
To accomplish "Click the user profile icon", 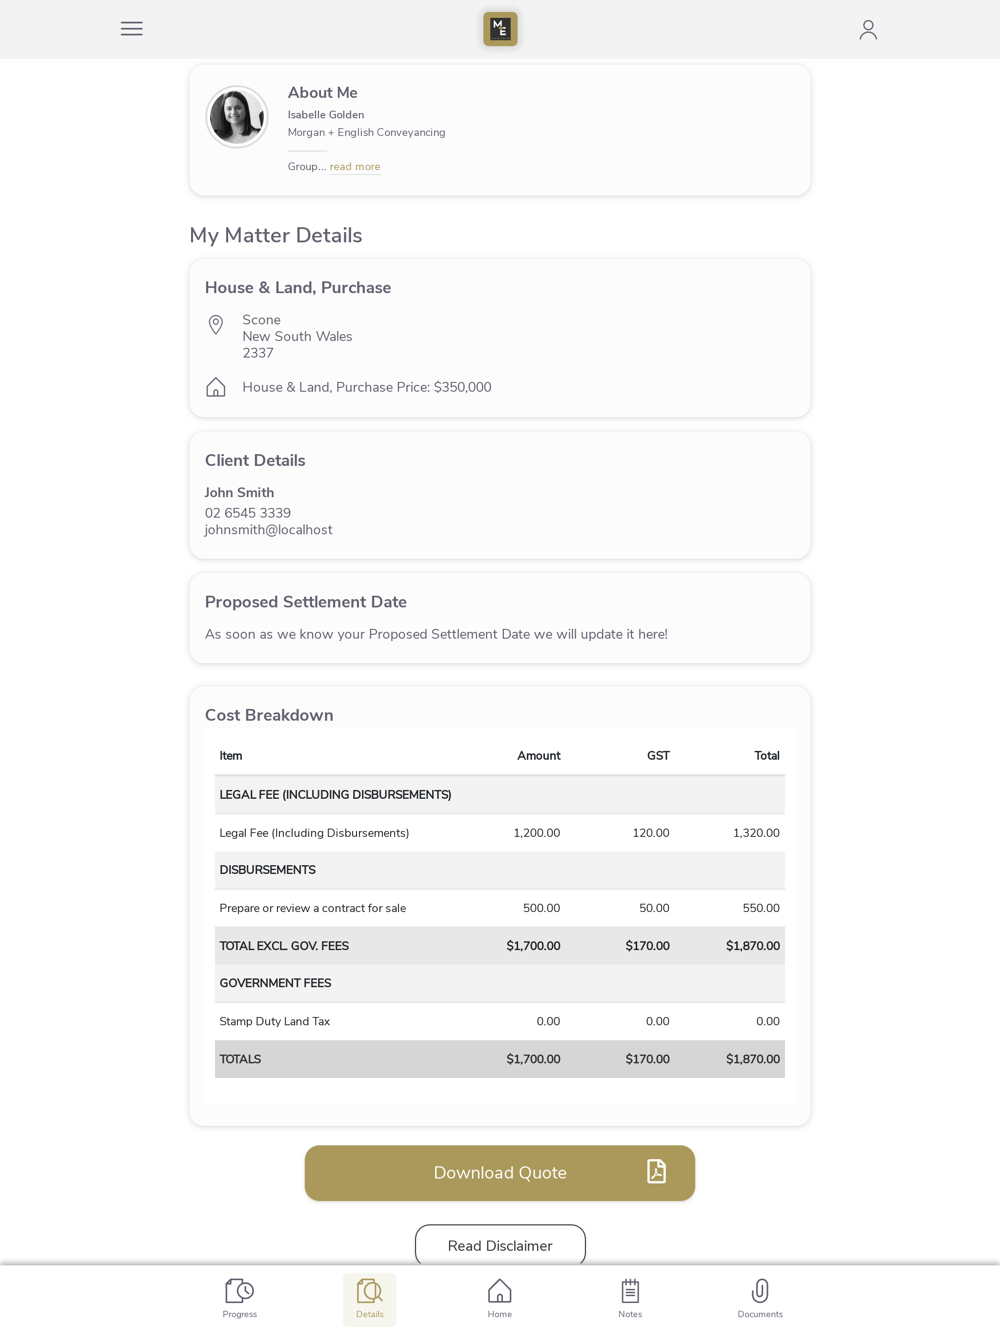I will coord(868,30).
